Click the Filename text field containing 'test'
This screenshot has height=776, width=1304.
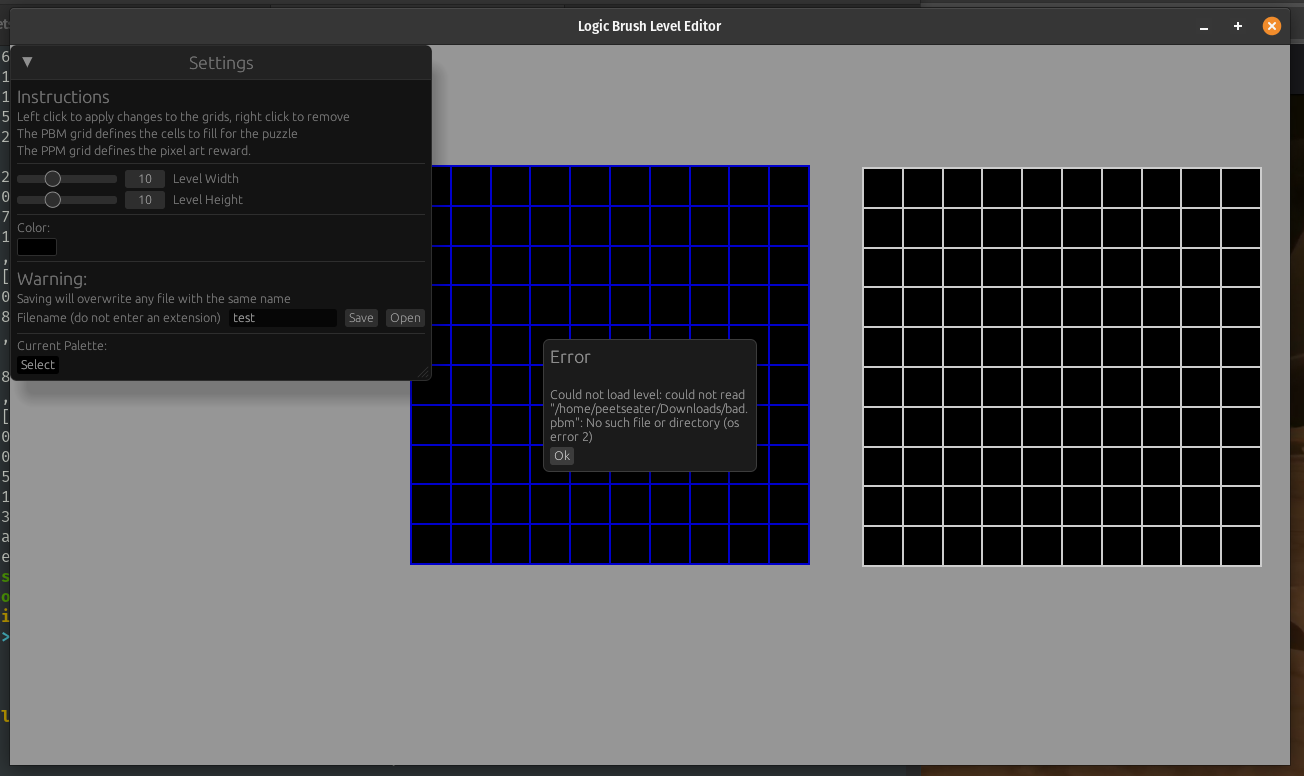(282, 318)
